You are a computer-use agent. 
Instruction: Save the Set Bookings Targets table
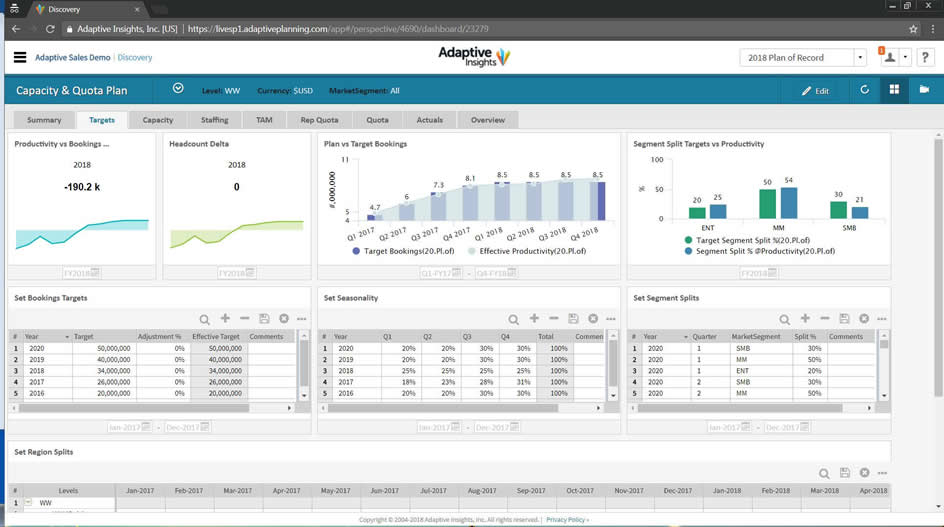(x=264, y=318)
